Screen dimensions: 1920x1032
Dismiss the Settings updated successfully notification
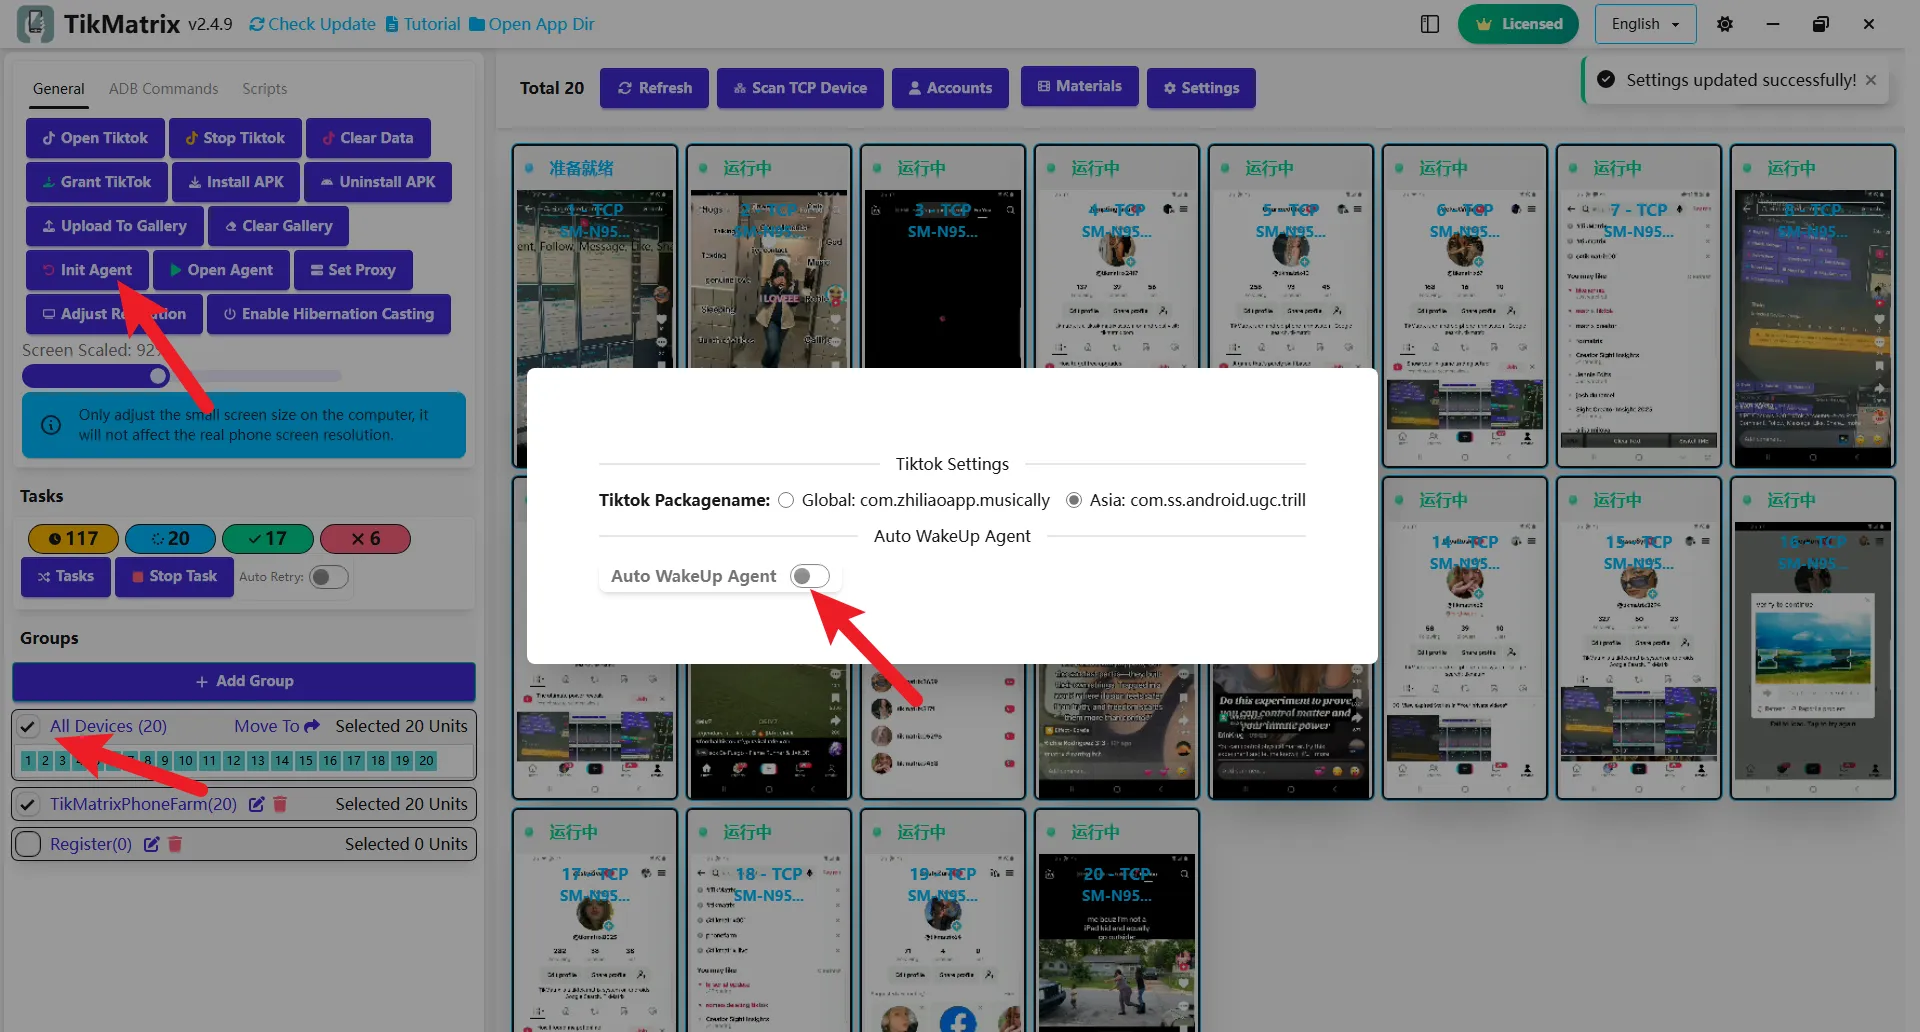tap(1872, 80)
